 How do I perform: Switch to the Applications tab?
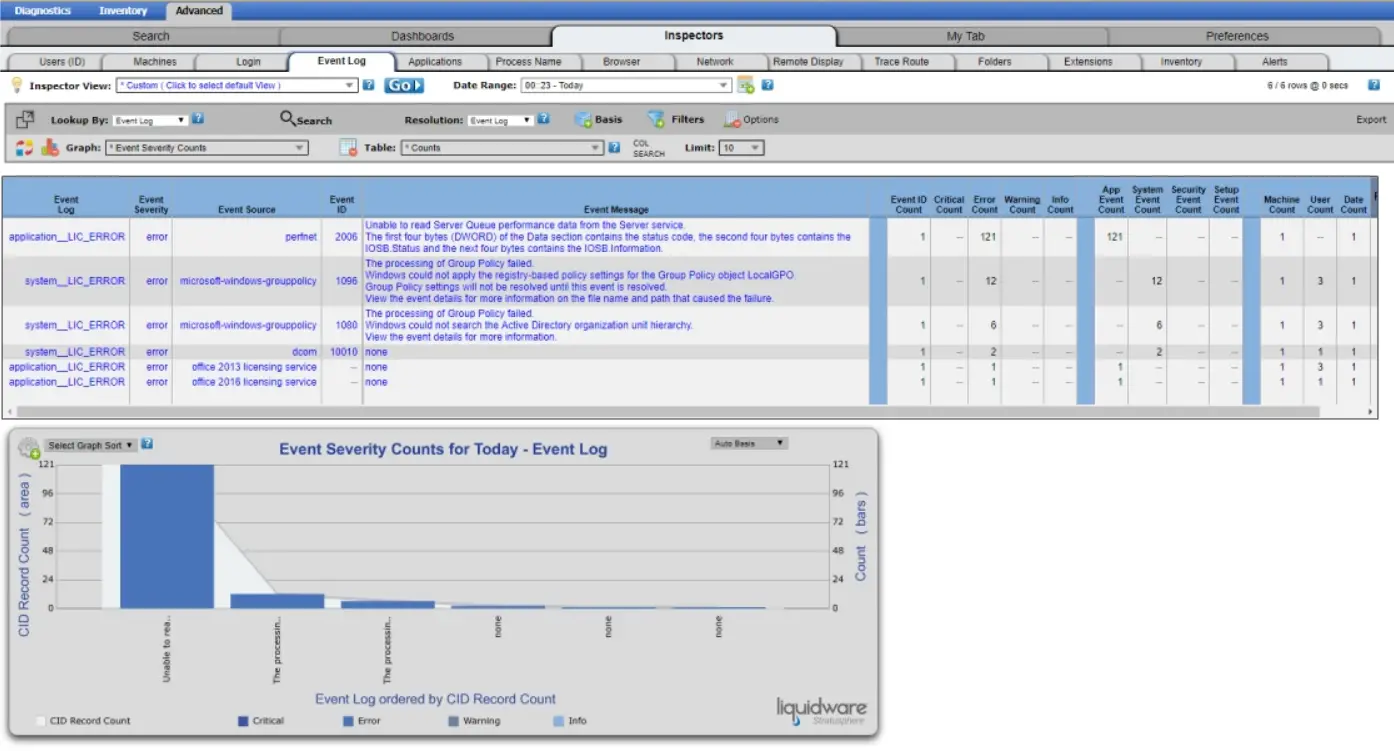437,61
